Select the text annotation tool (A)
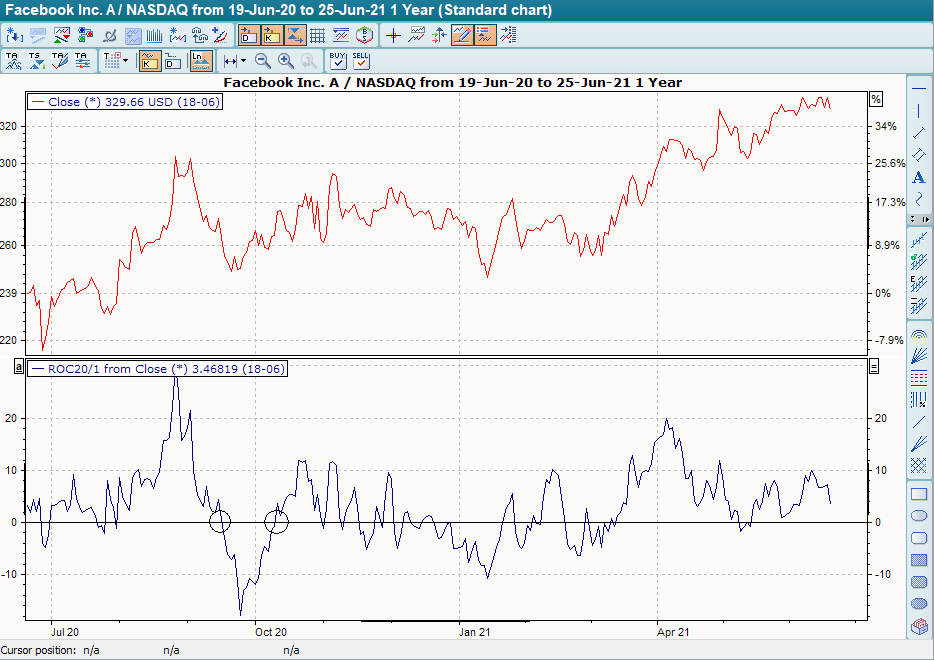The image size is (934, 660). 919,178
